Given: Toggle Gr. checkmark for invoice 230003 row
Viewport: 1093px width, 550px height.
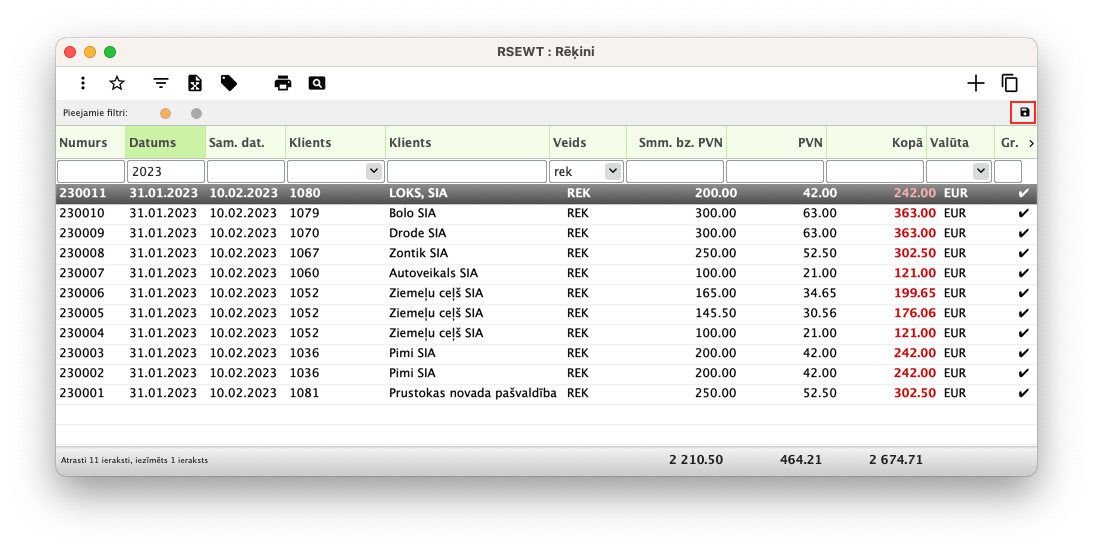Looking at the screenshot, I should click(x=1023, y=353).
